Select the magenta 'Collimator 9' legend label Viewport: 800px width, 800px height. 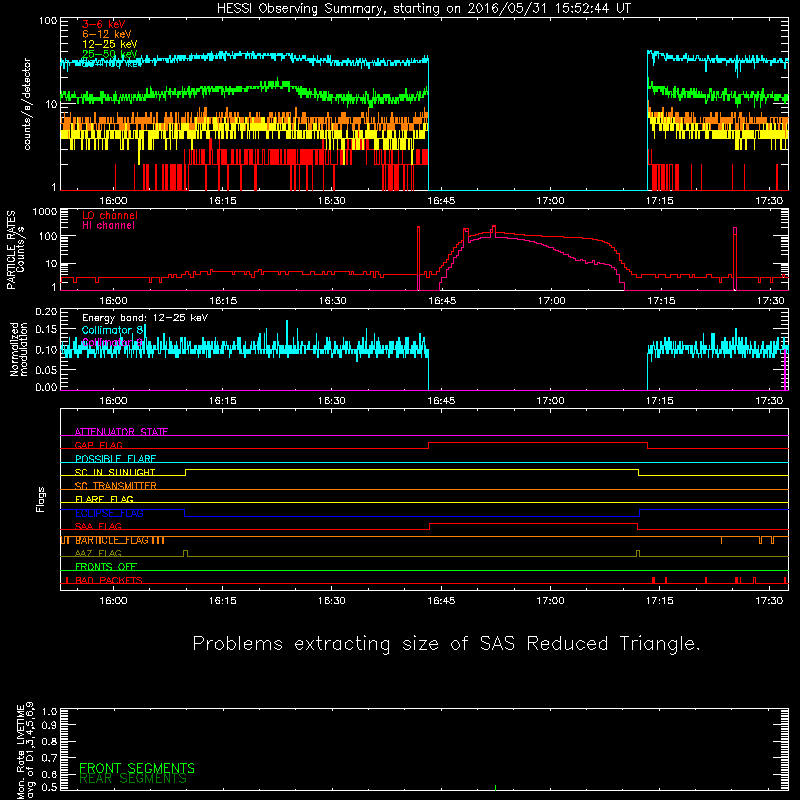coord(113,342)
